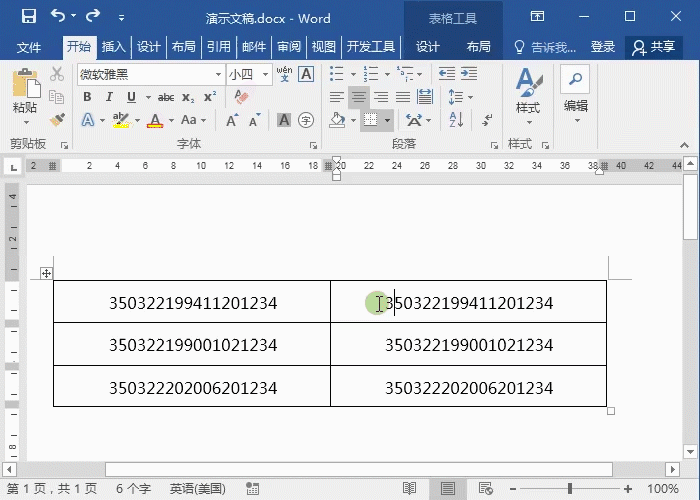700x500 pixels.
Task: Apply bullet list formatting
Action: [x=337, y=74]
